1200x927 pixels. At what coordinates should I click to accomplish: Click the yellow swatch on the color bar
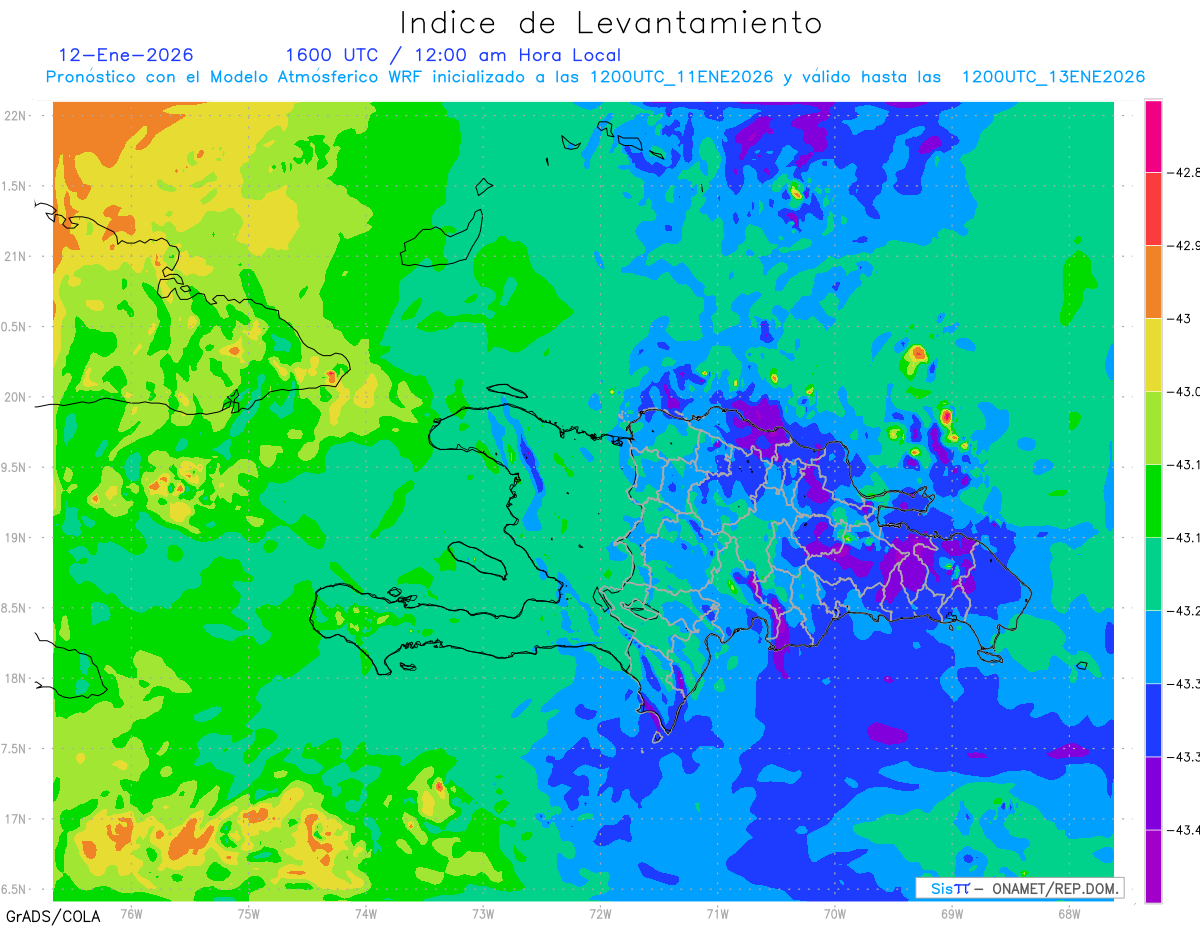(x=1153, y=354)
